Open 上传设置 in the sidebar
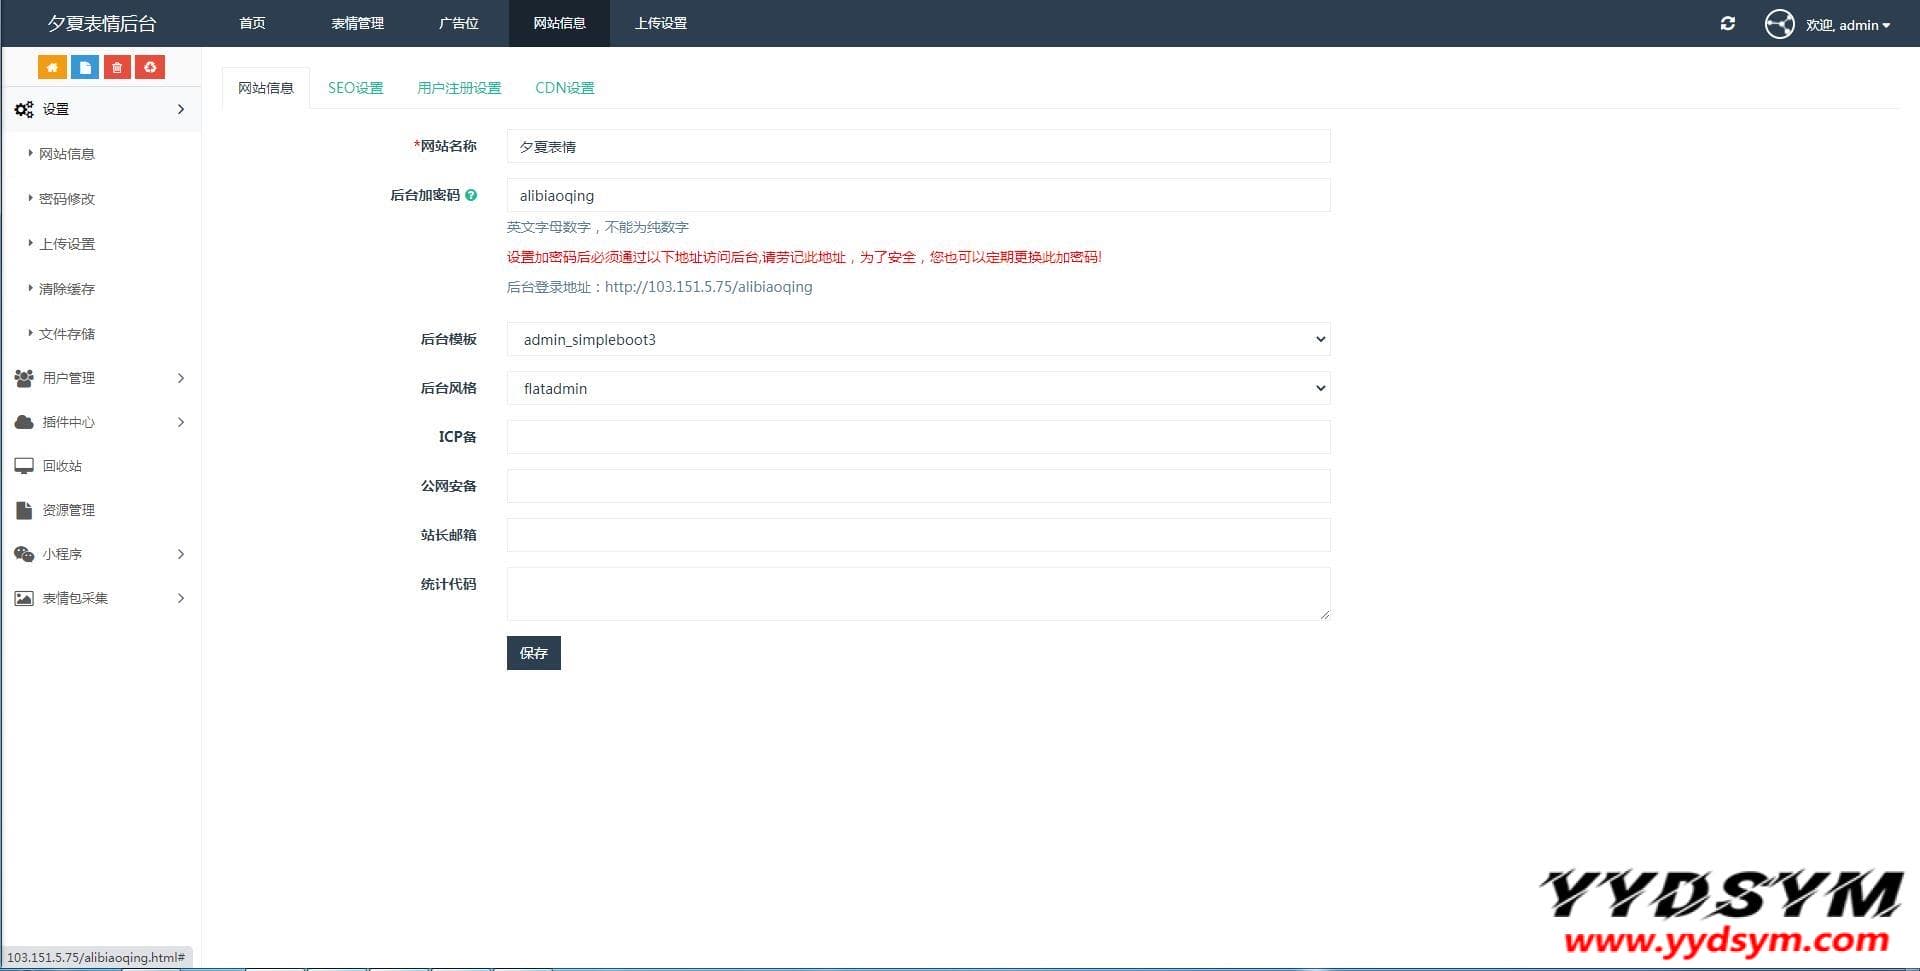This screenshot has width=1920, height=971. click(67, 244)
